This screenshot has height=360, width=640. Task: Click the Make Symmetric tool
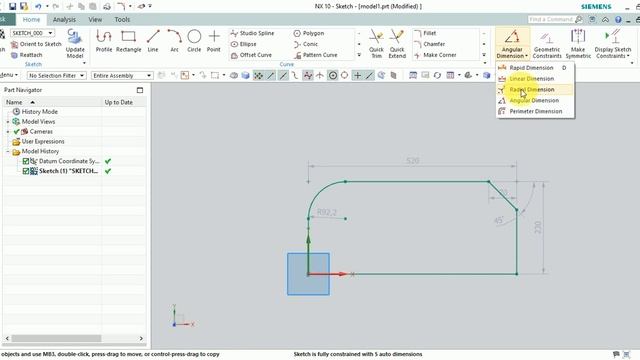tap(578, 44)
